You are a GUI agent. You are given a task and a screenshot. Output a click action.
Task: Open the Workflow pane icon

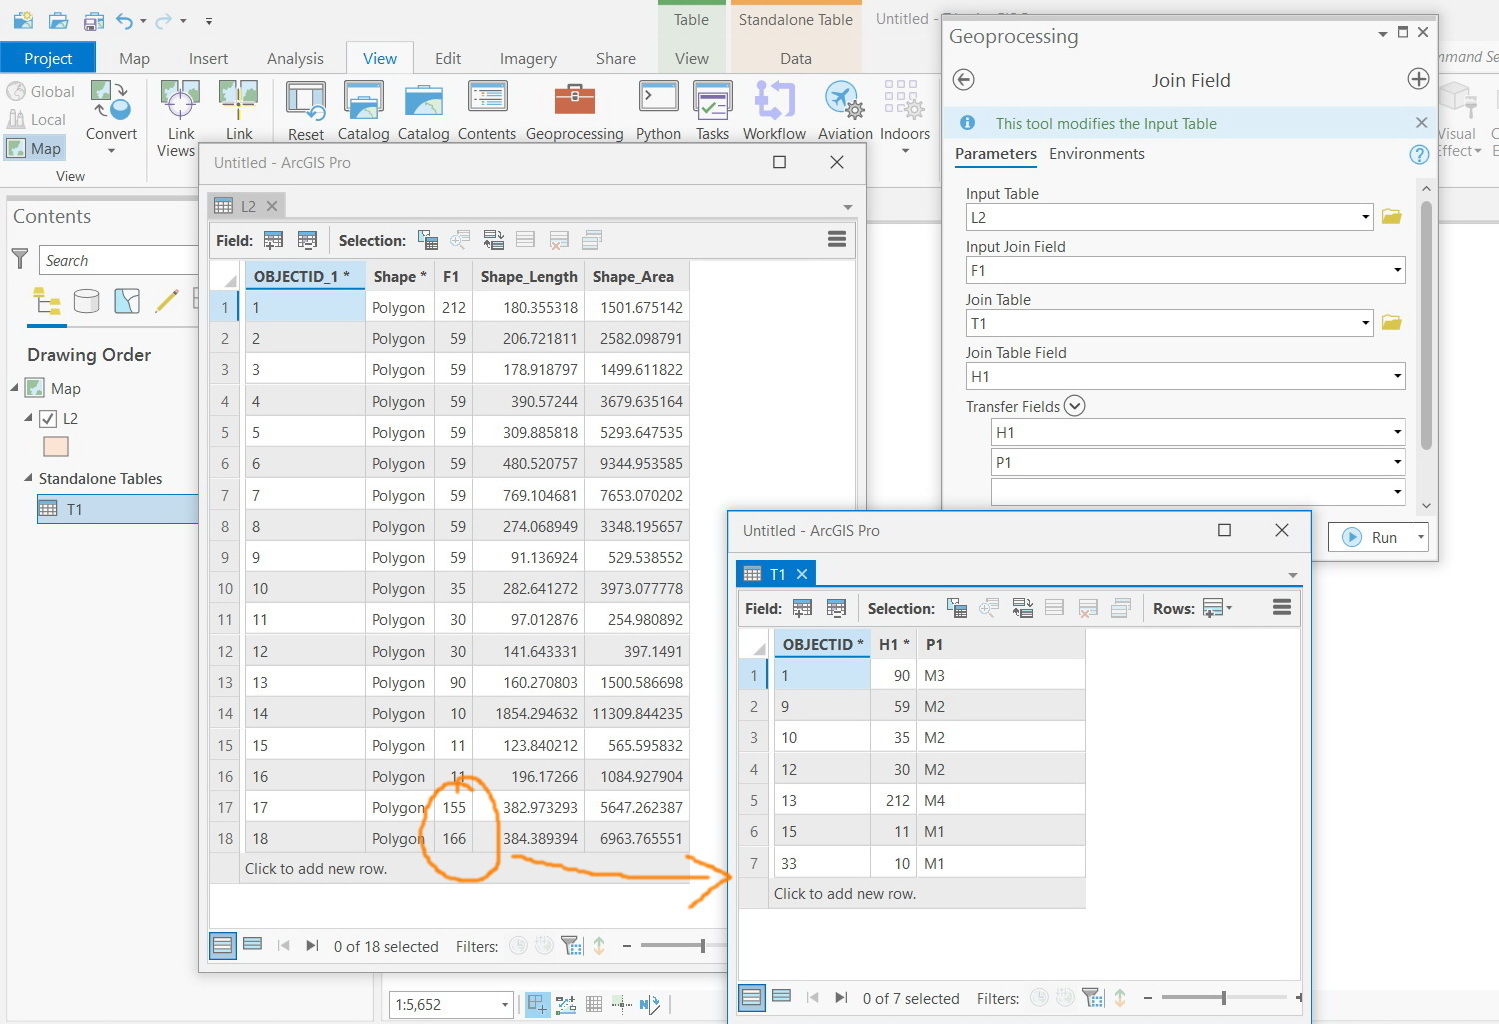click(774, 110)
